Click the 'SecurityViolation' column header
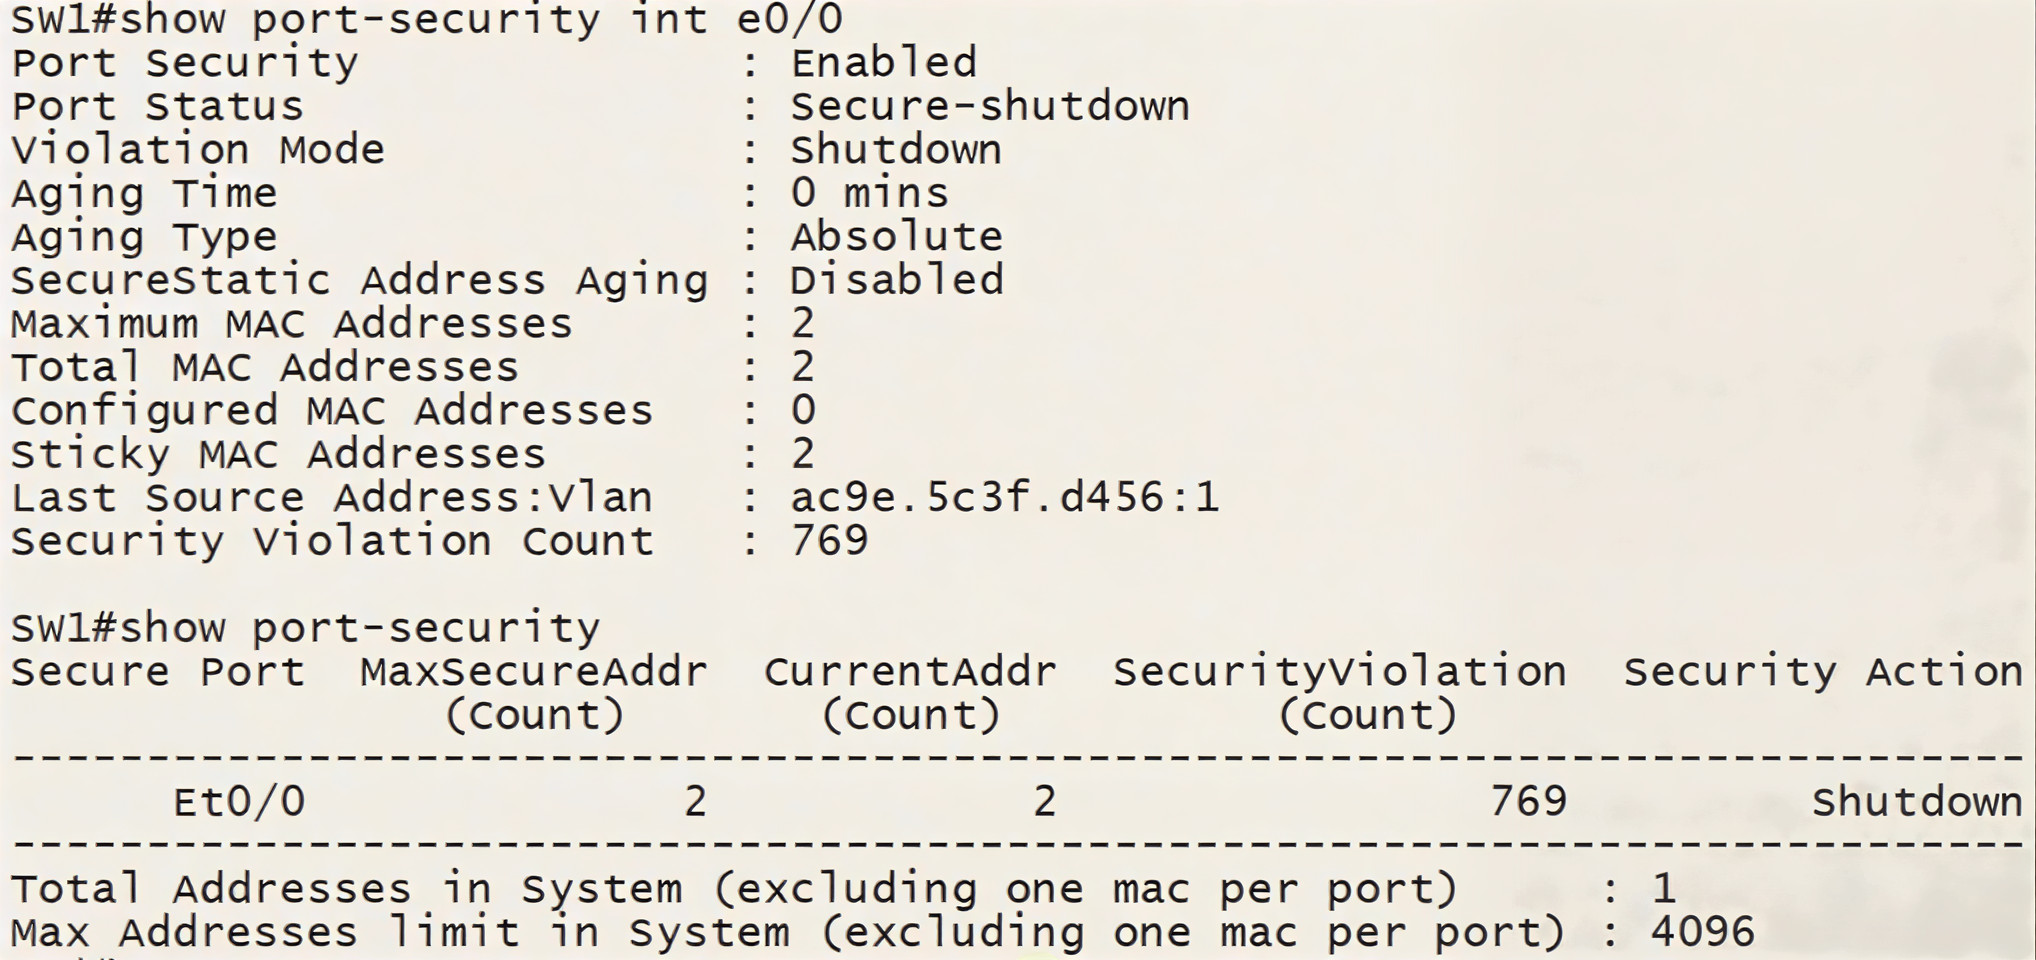The height and width of the screenshot is (960, 2036). pos(1339,672)
